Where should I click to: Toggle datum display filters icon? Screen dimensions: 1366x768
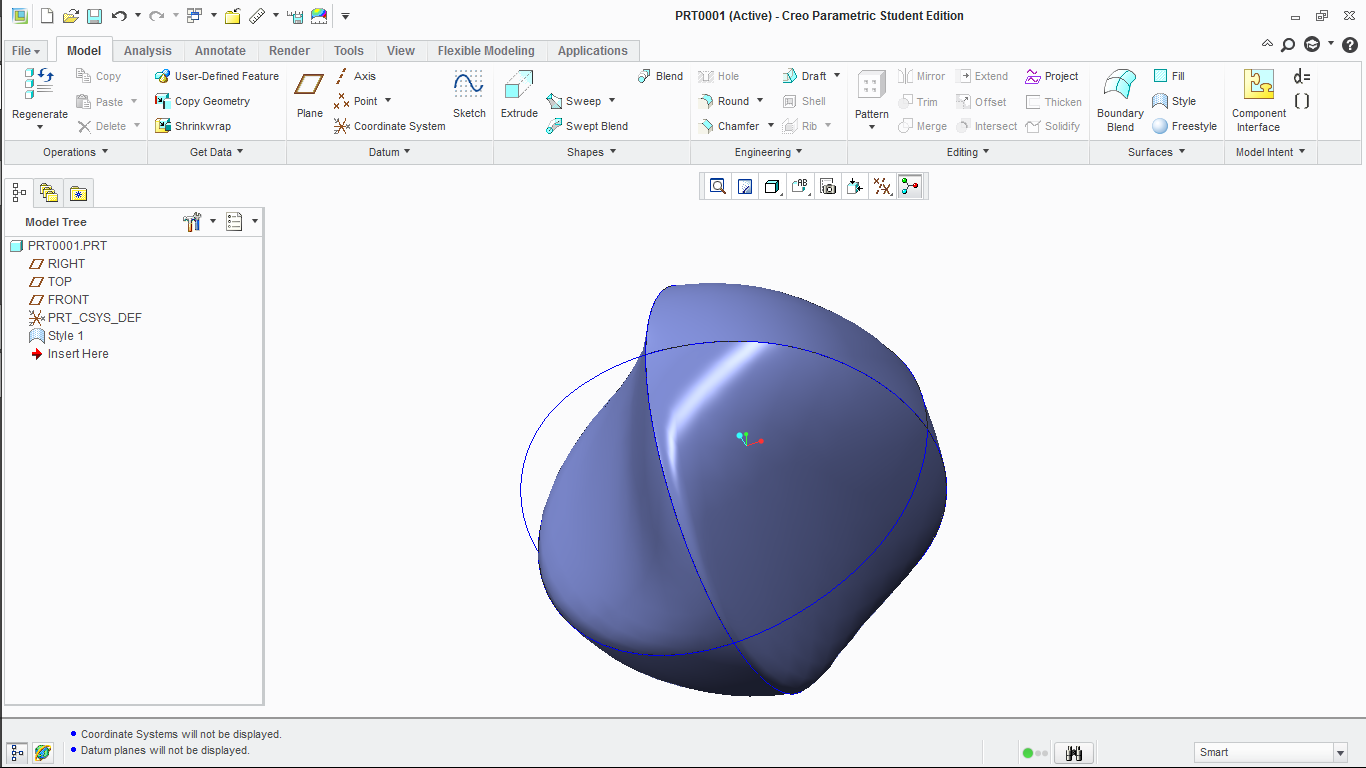882,186
